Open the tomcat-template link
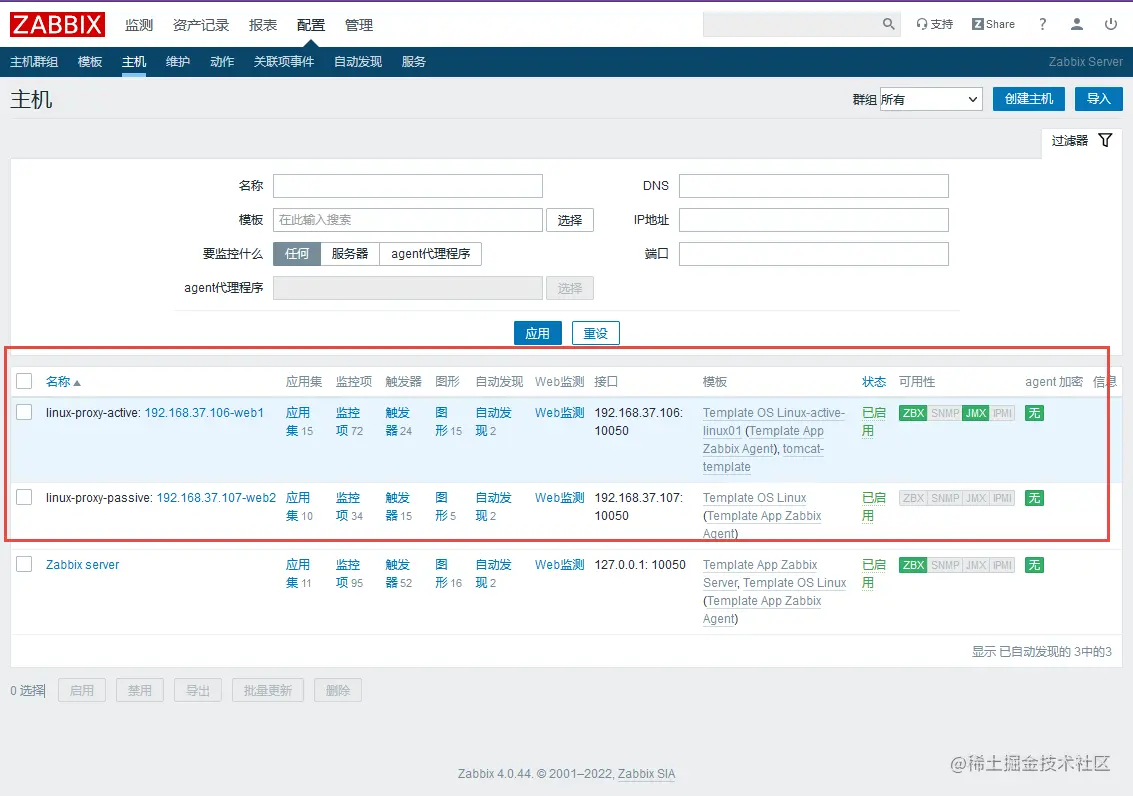 tap(763, 458)
